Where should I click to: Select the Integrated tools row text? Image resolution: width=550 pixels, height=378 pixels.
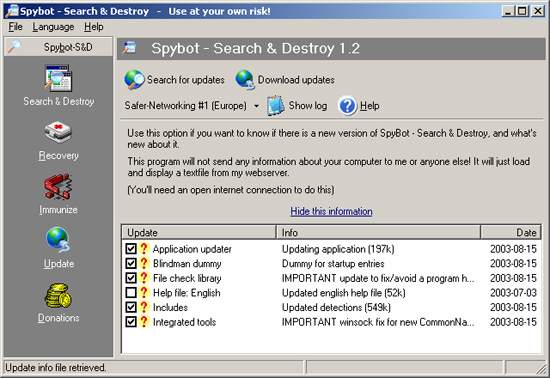click(x=184, y=322)
